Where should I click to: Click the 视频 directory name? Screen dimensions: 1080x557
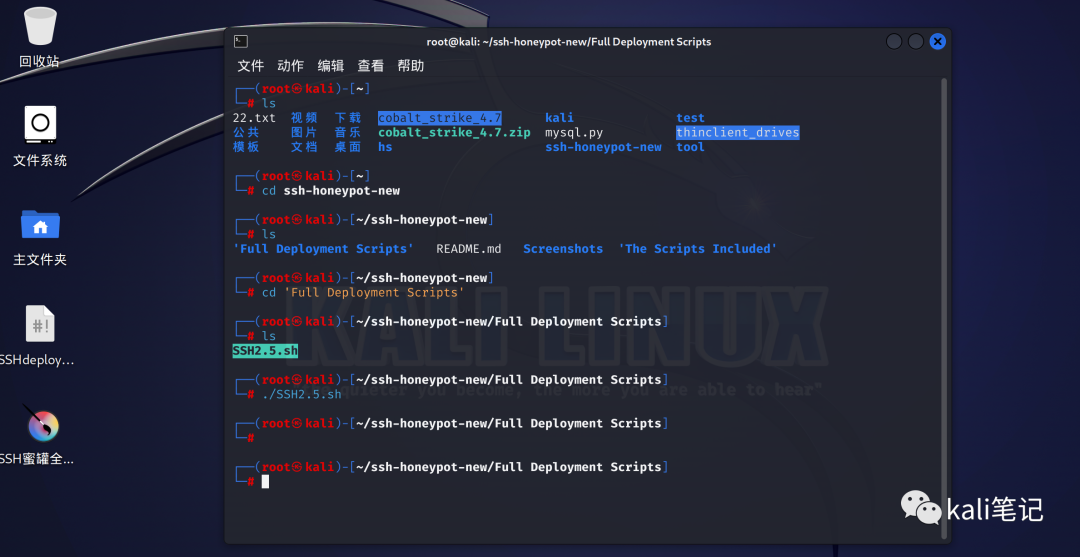(304, 118)
